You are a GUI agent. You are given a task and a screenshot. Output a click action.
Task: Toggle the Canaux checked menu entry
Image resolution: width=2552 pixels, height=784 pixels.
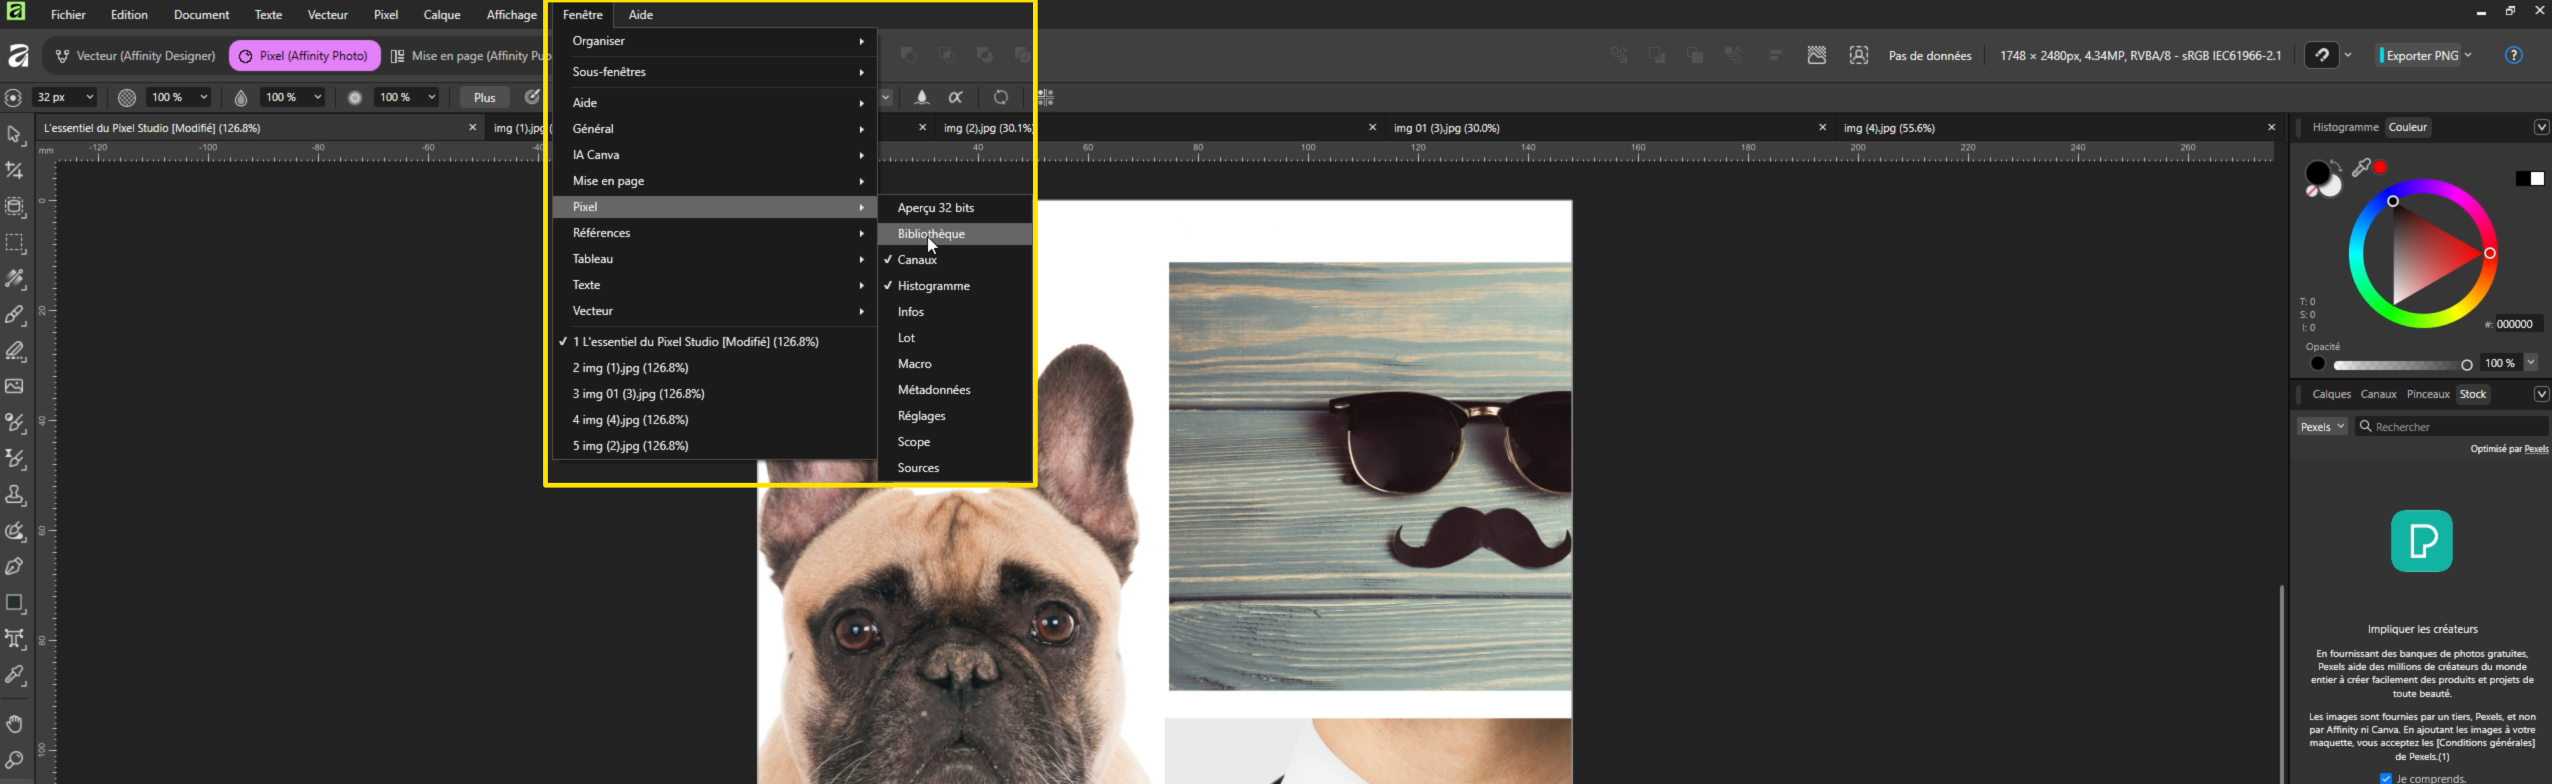pyautogui.click(x=917, y=260)
